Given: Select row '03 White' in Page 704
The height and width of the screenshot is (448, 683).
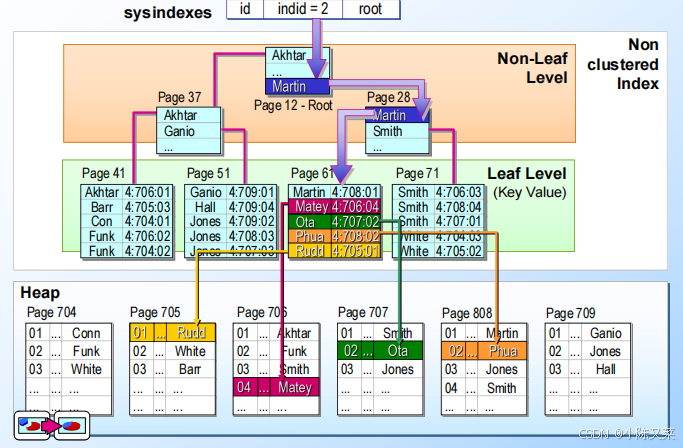Looking at the screenshot, I should 68,369.
